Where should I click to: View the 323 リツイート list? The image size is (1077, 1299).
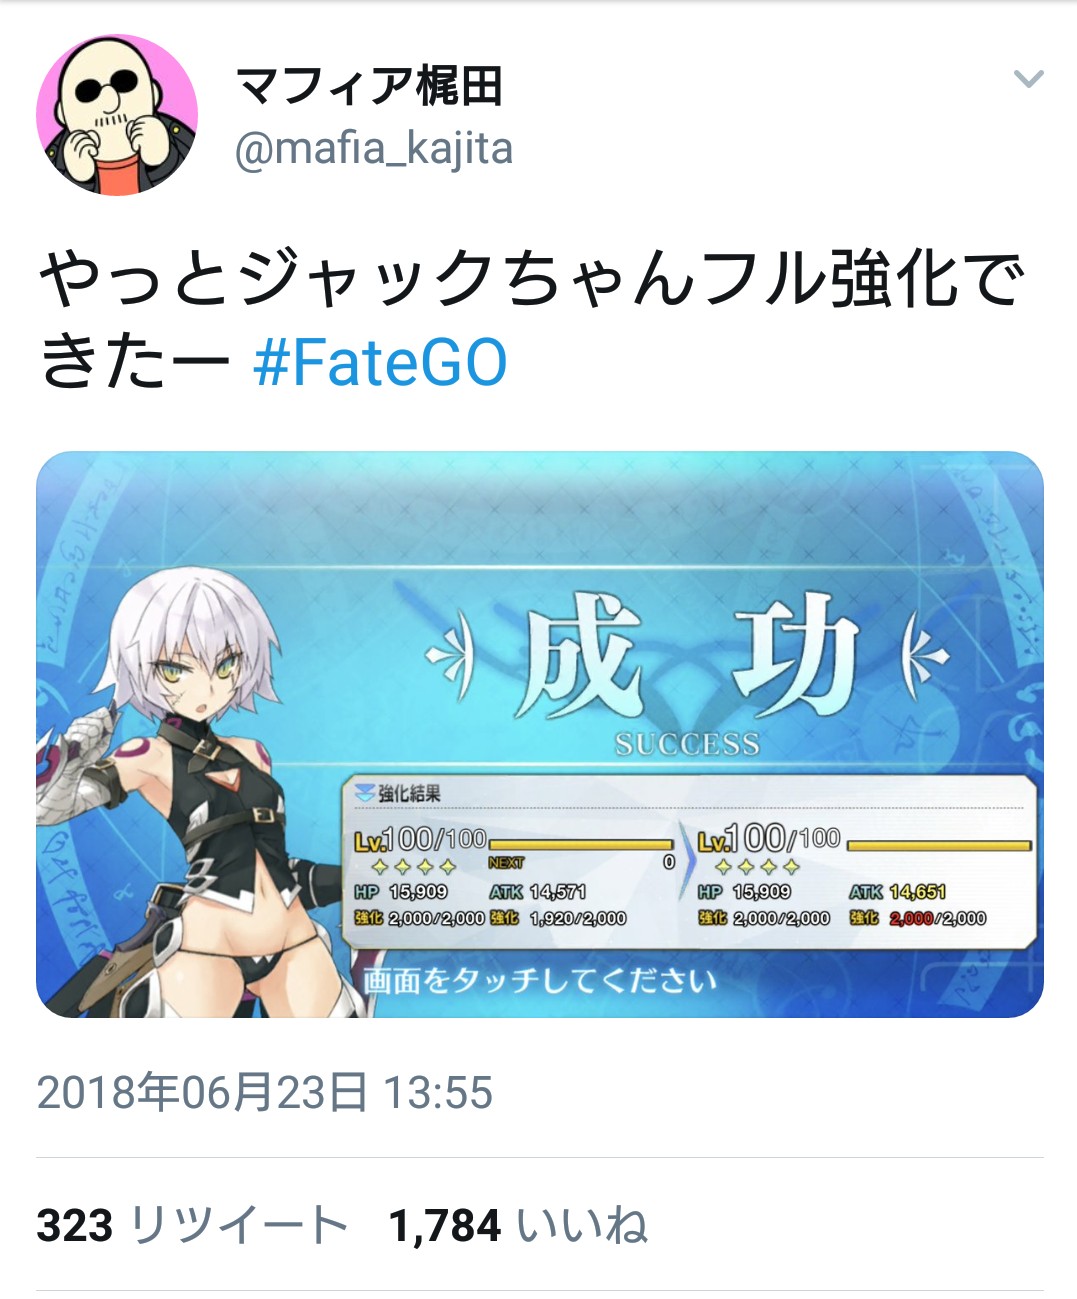(192, 1226)
